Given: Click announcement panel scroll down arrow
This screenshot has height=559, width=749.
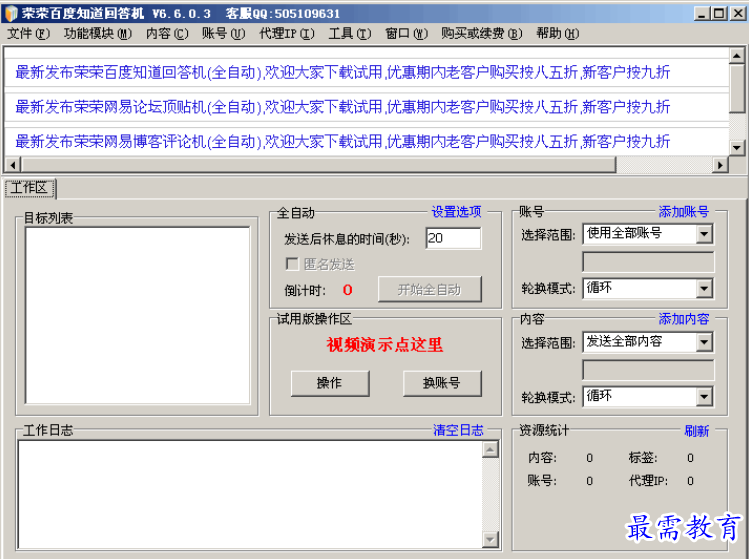Looking at the screenshot, I should [x=737, y=148].
